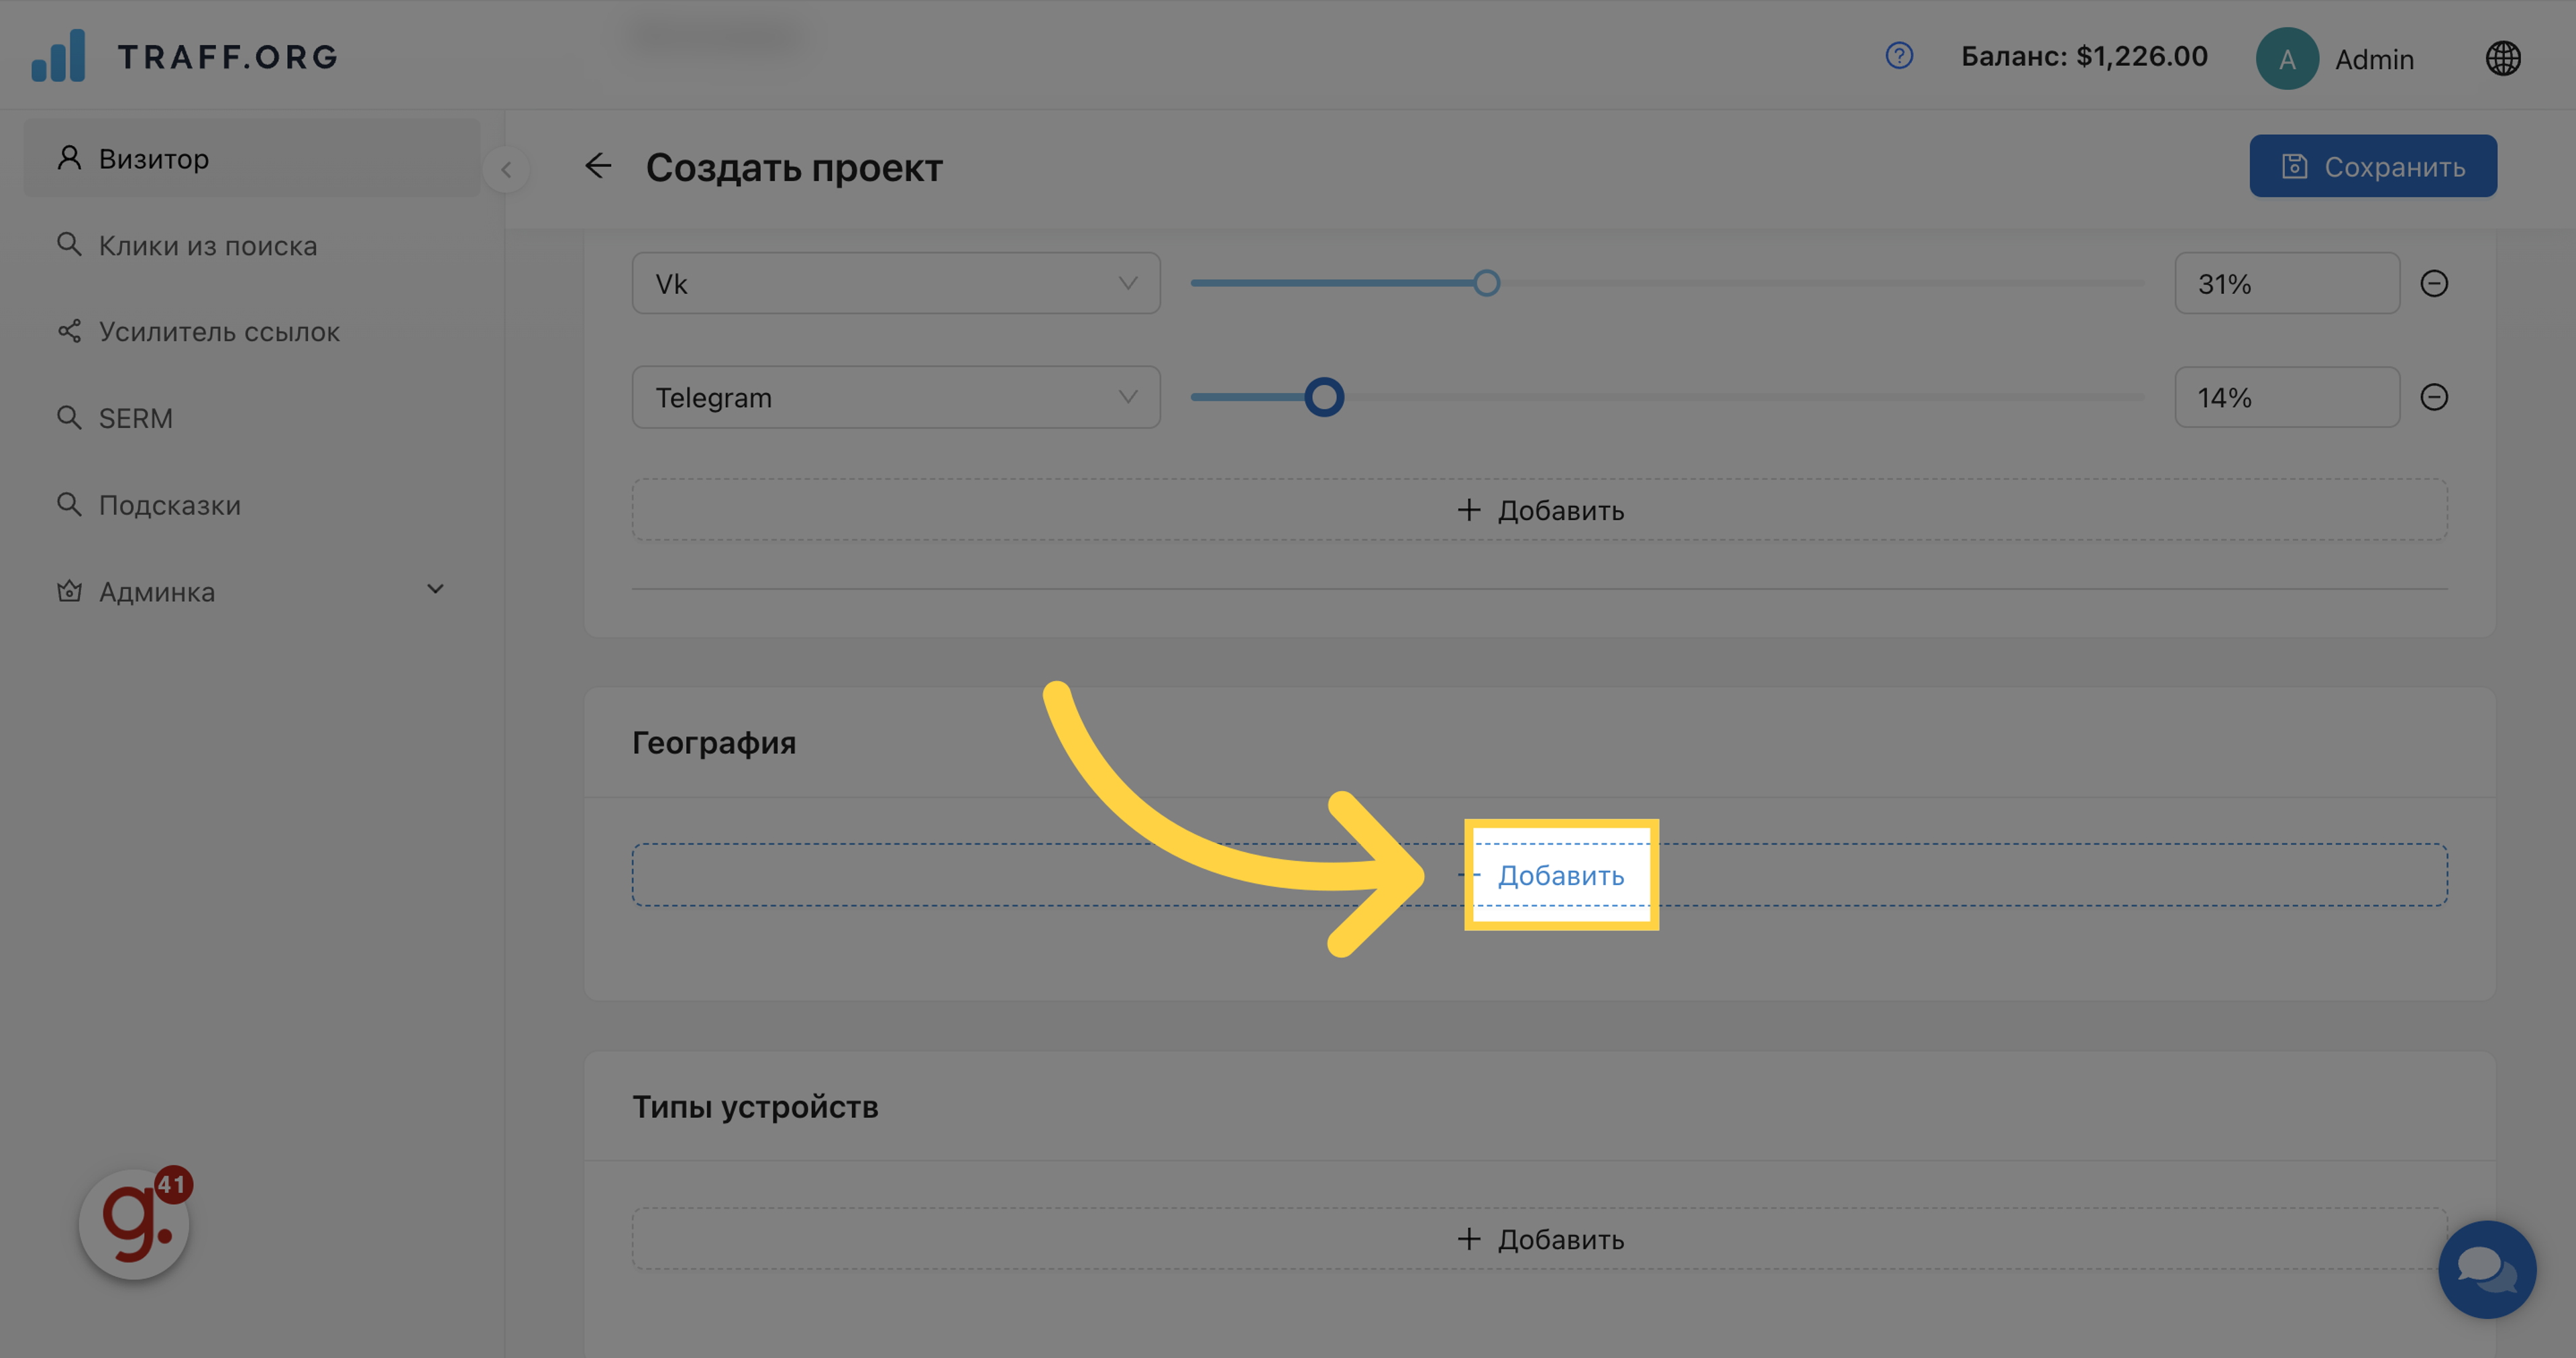Click the Telegram traffic slider handle
This screenshot has width=2576, height=1358.
coord(1324,397)
